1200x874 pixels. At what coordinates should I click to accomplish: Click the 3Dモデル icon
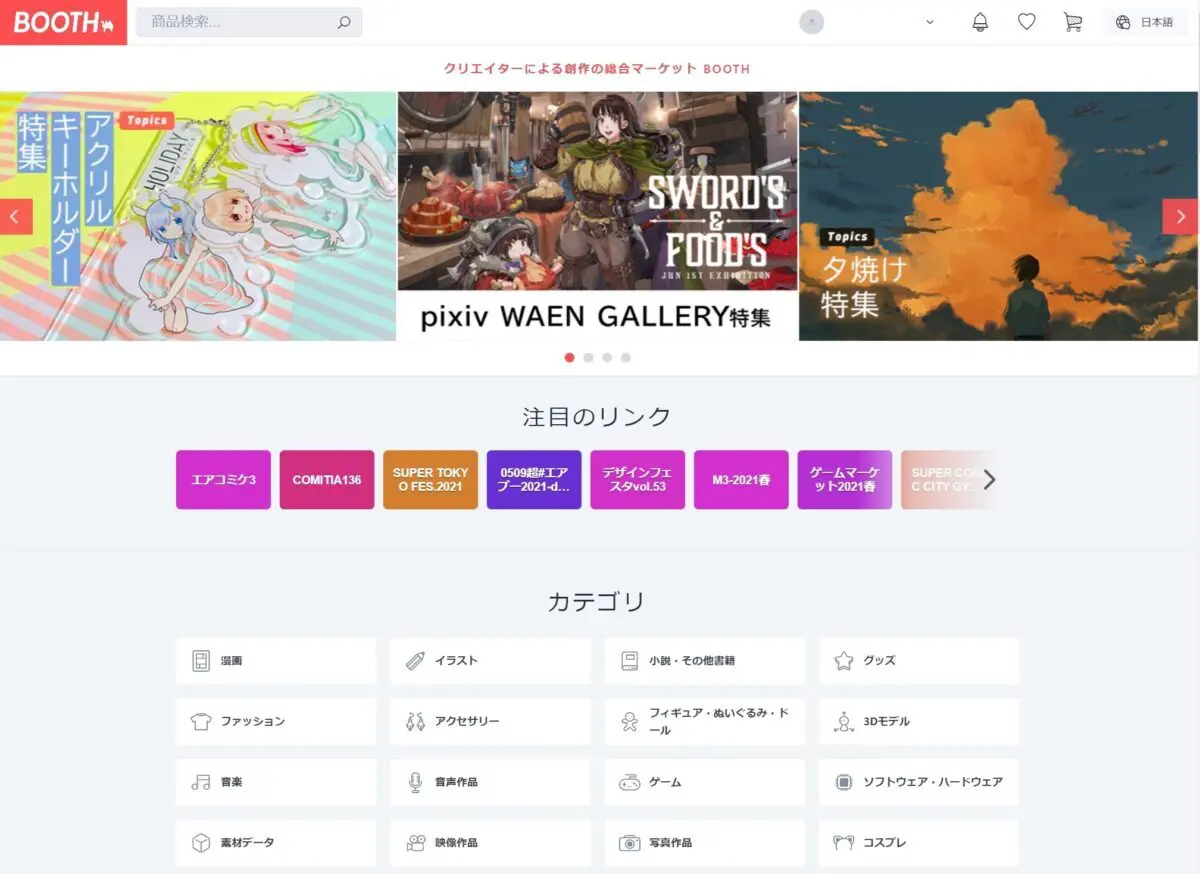(x=843, y=721)
